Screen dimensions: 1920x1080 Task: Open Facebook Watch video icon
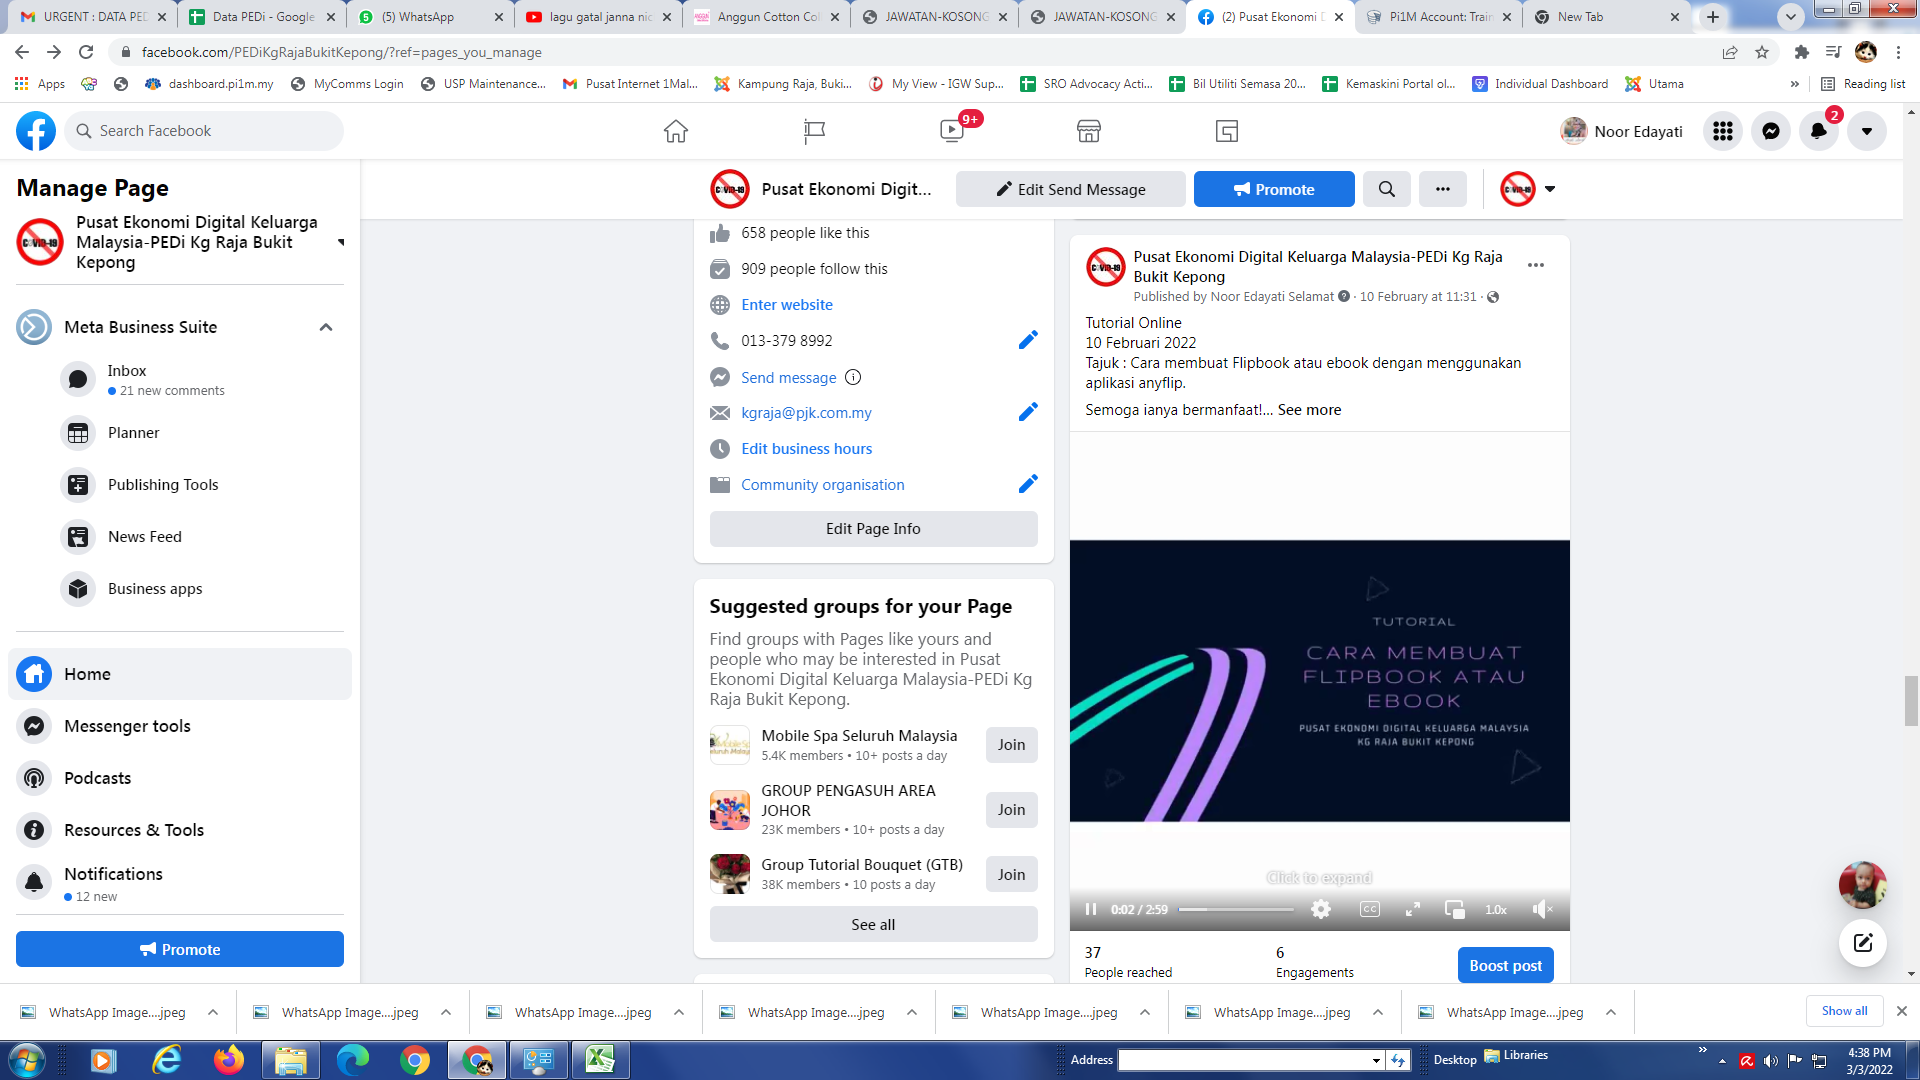coord(951,131)
